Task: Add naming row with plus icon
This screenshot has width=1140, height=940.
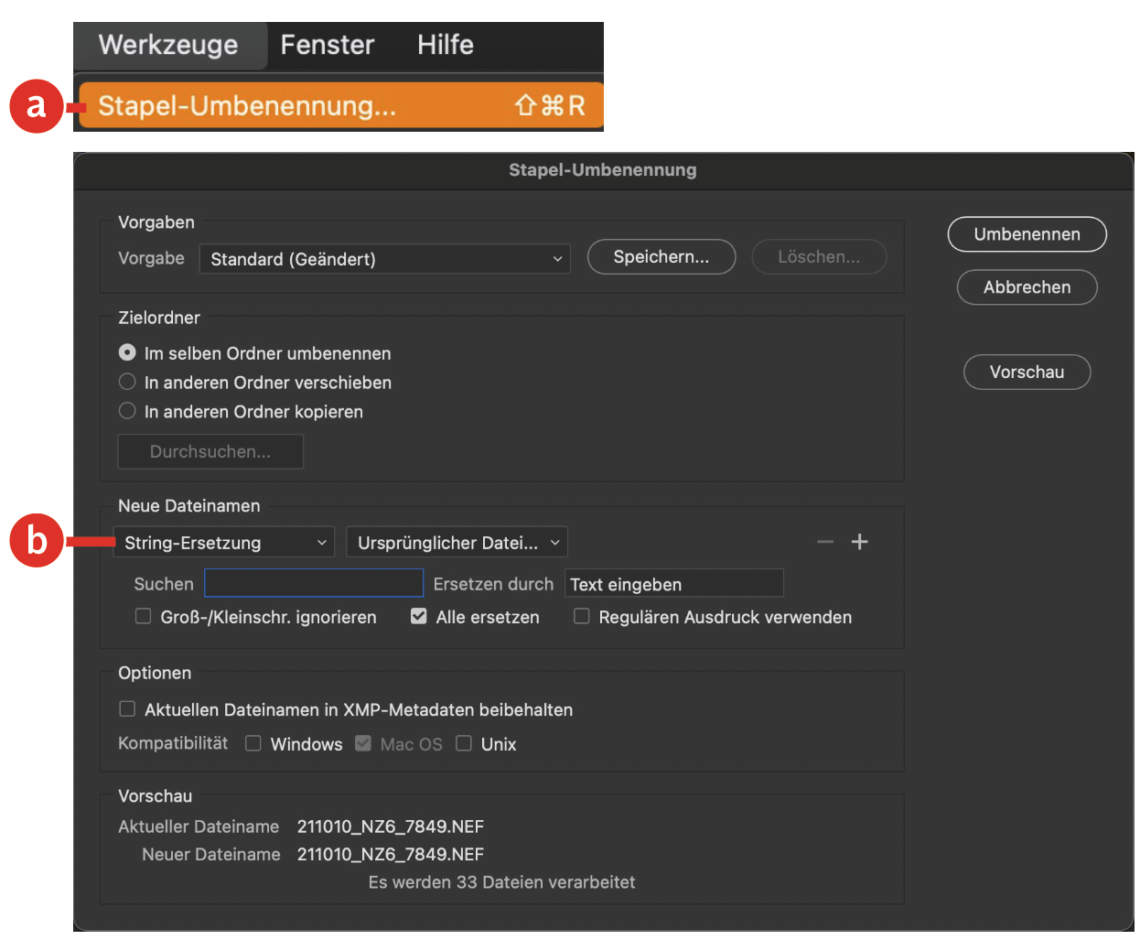Action: (x=859, y=542)
